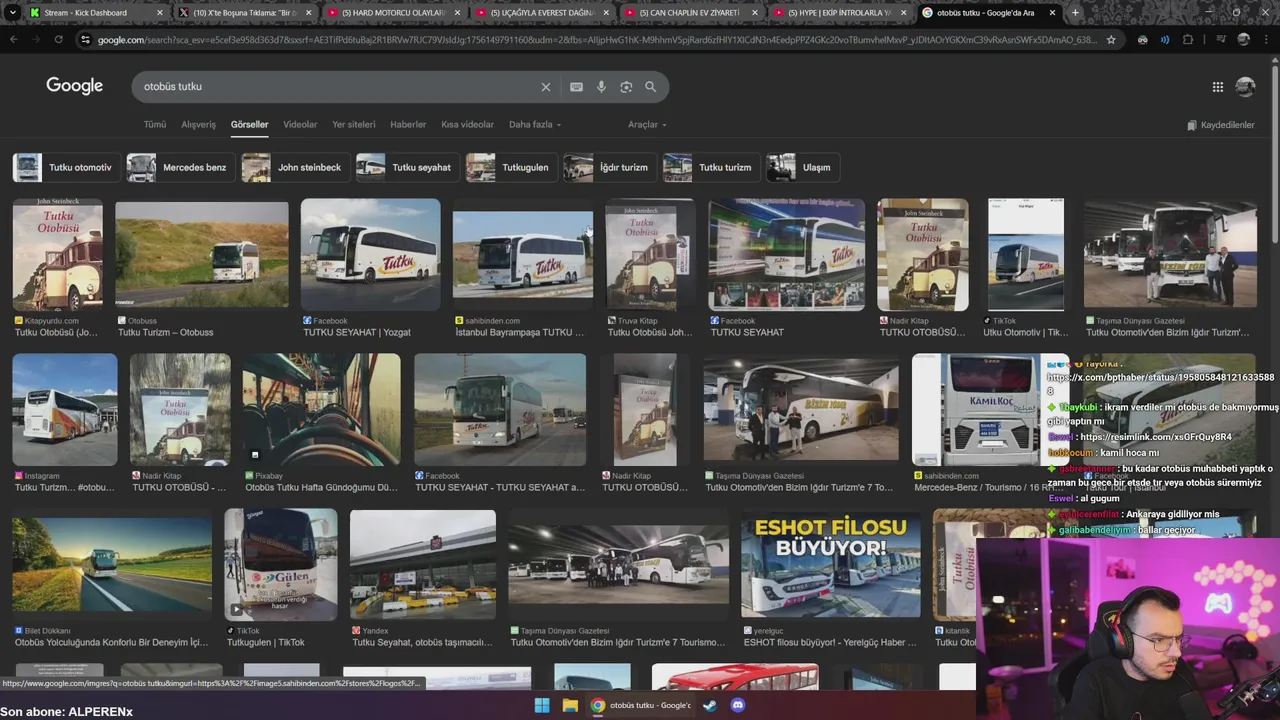Reload the page
Screen dimensions: 1280x720
click(x=59, y=39)
